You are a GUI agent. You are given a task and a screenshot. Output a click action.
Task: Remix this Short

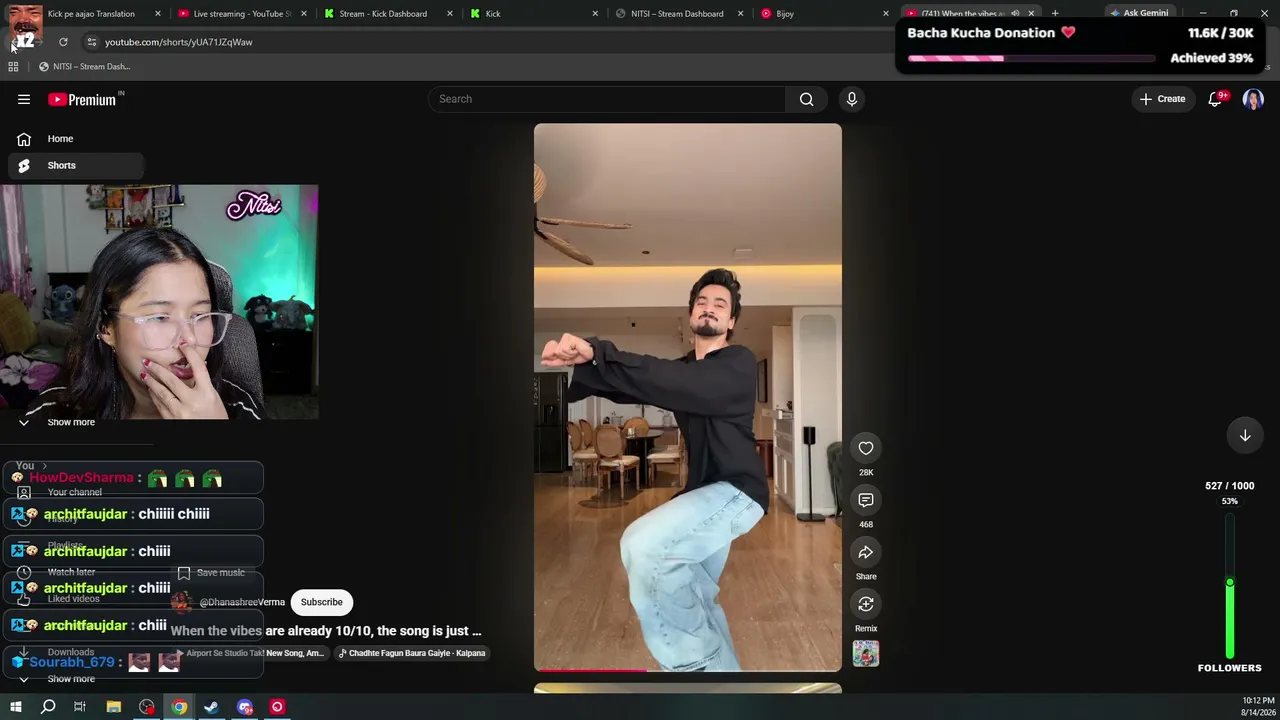tap(866, 604)
